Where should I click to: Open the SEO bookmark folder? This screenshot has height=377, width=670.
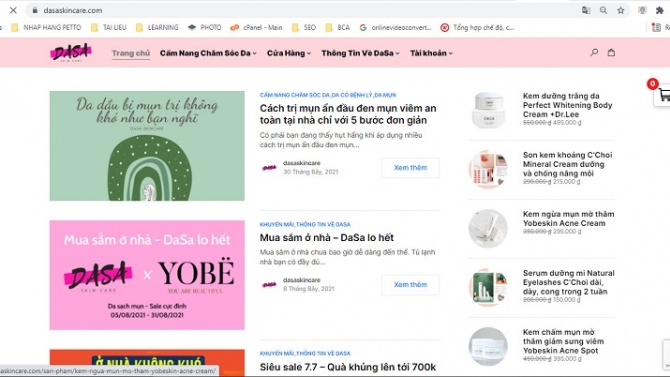pos(304,27)
